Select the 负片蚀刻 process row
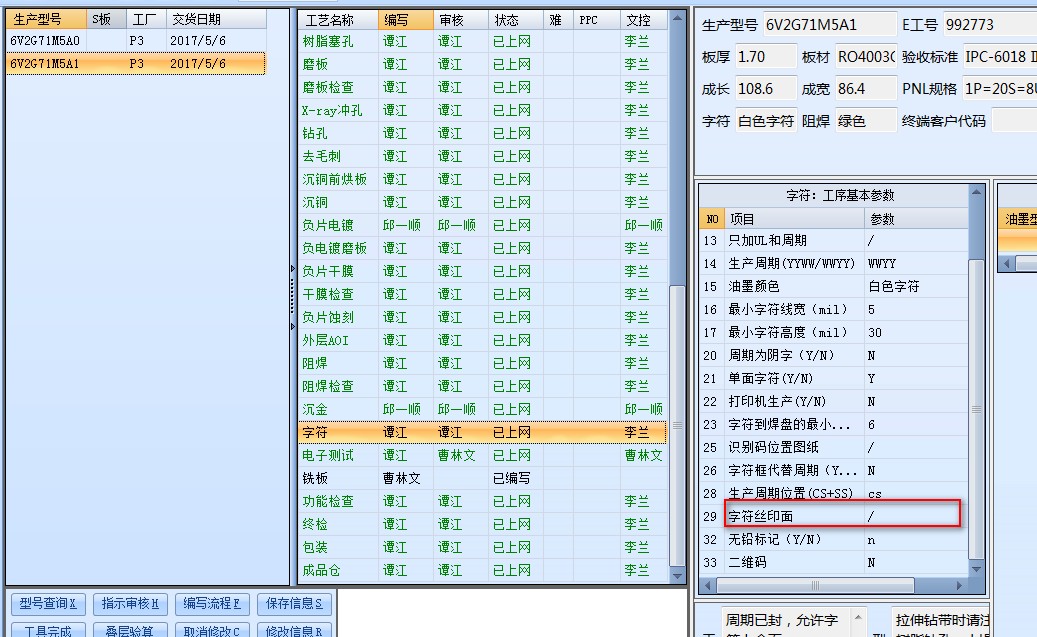 tap(483, 318)
